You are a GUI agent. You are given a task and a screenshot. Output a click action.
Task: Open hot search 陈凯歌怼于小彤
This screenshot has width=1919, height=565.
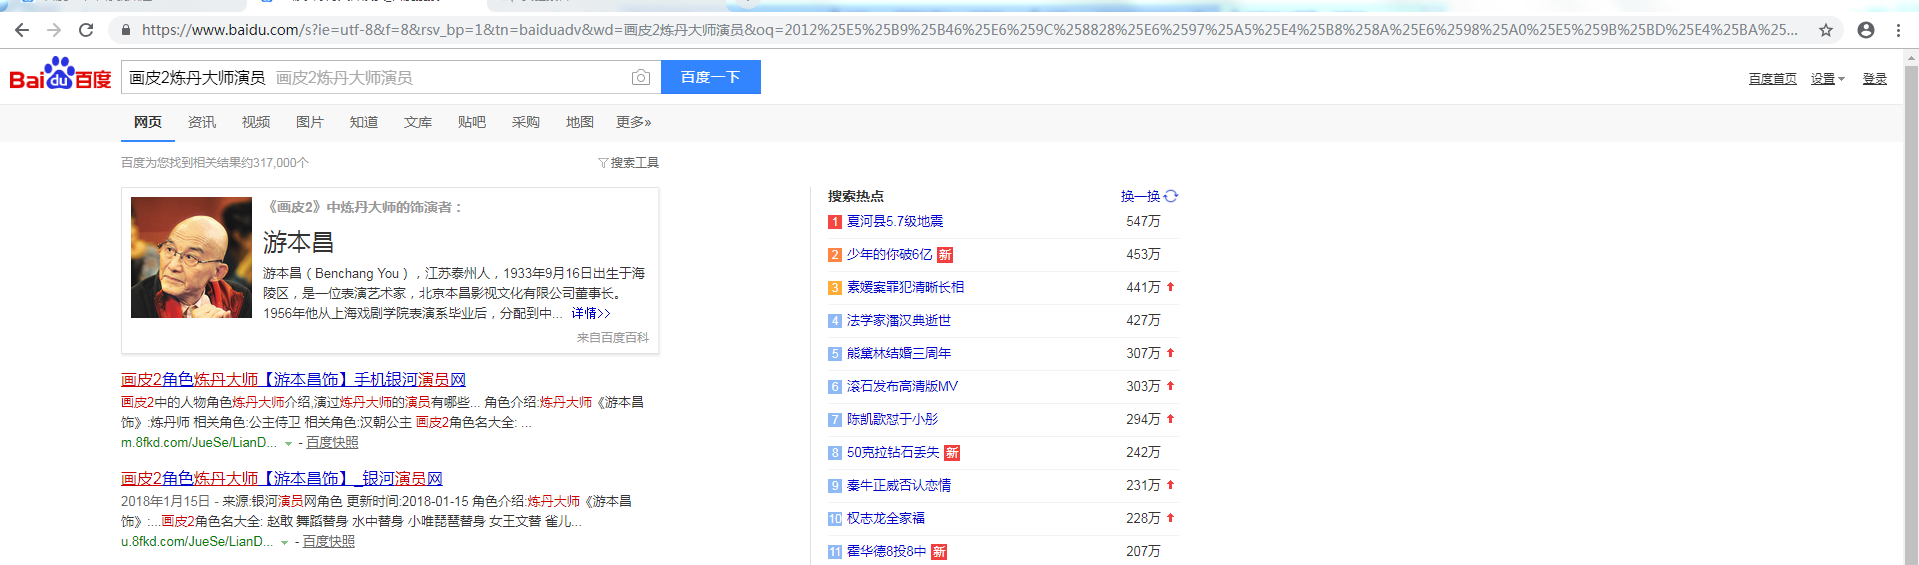[x=892, y=420]
